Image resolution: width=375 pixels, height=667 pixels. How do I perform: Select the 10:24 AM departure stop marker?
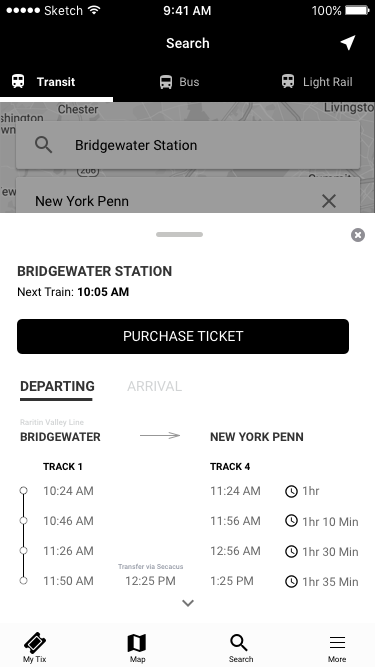(x=23, y=490)
